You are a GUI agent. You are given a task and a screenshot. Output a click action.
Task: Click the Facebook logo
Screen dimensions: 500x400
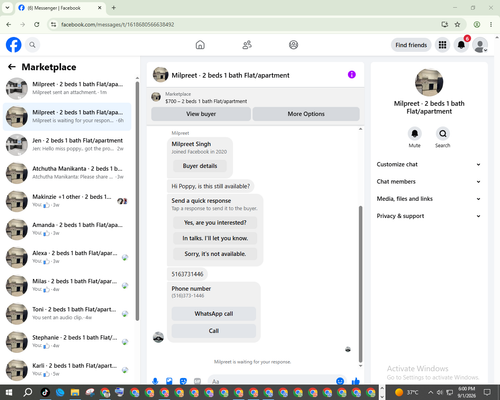(14, 45)
